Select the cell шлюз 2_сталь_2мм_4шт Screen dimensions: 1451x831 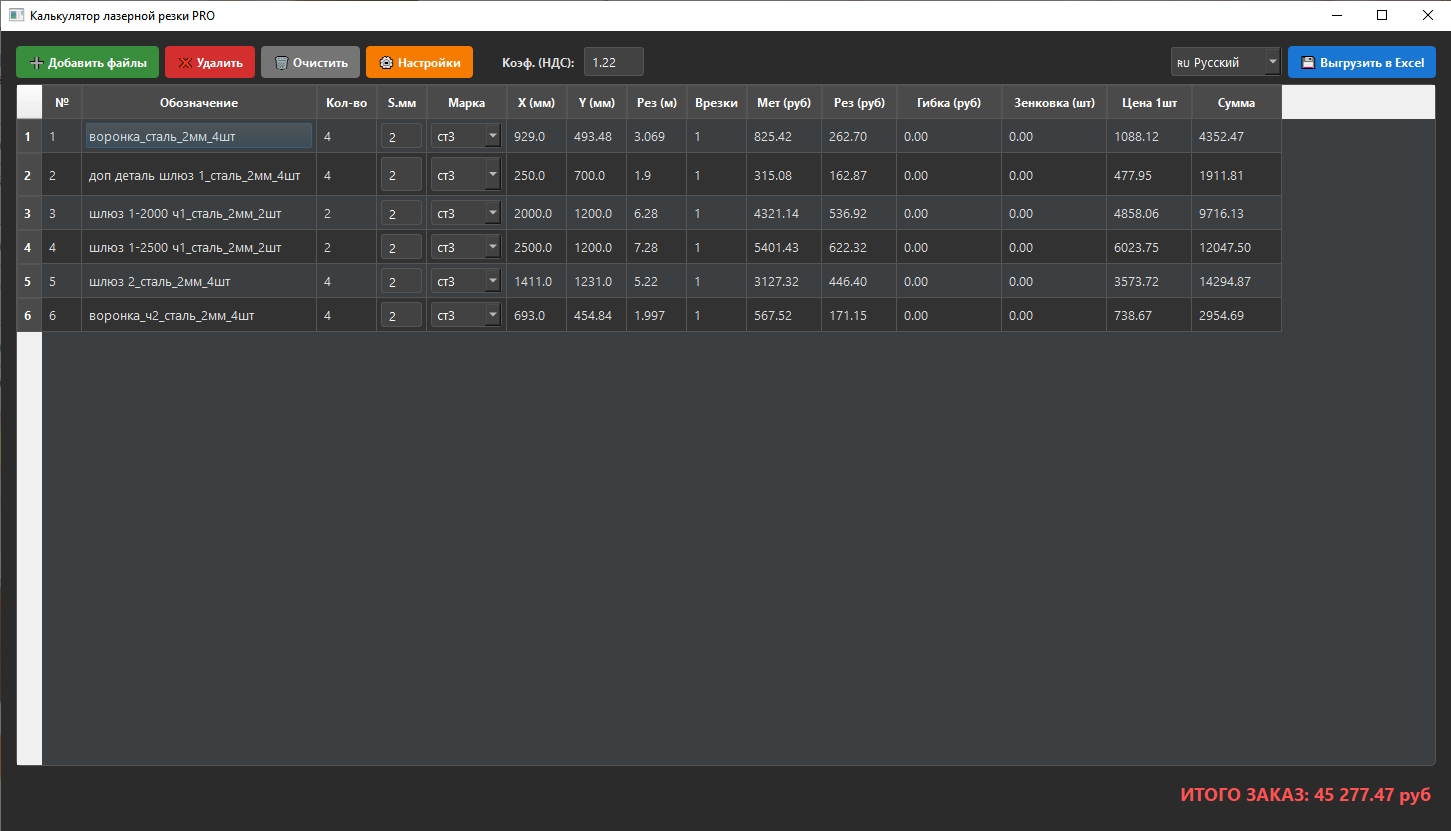[x=198, y=282]
